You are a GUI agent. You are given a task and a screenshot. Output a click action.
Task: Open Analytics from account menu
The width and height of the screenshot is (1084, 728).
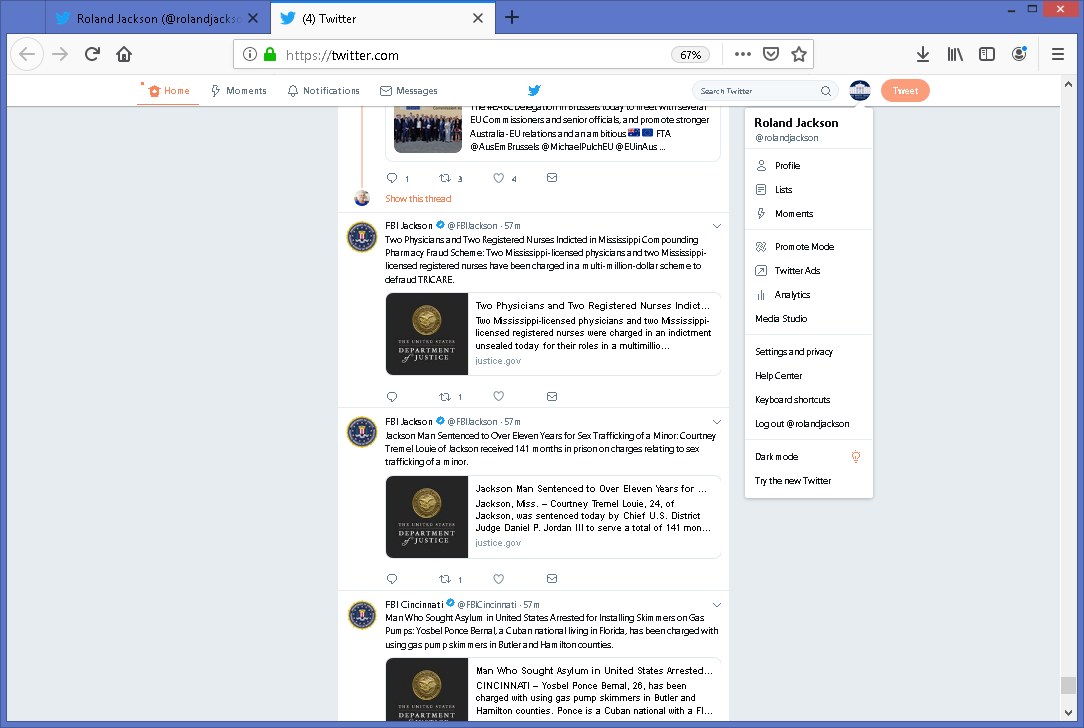[808, 295]
